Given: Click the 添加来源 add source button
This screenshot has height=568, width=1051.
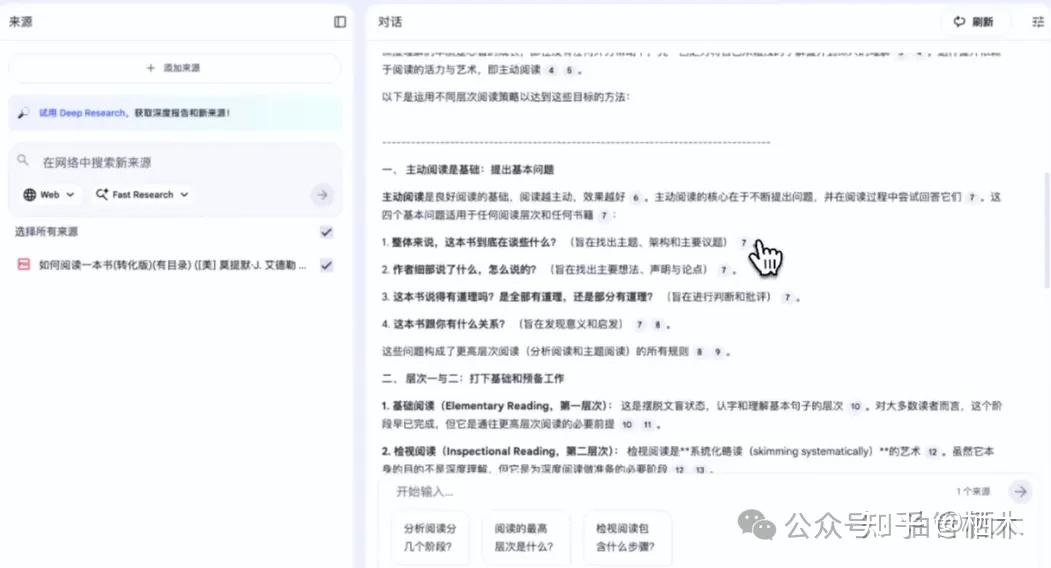Looking at the screenshot, I should point(174,68).
